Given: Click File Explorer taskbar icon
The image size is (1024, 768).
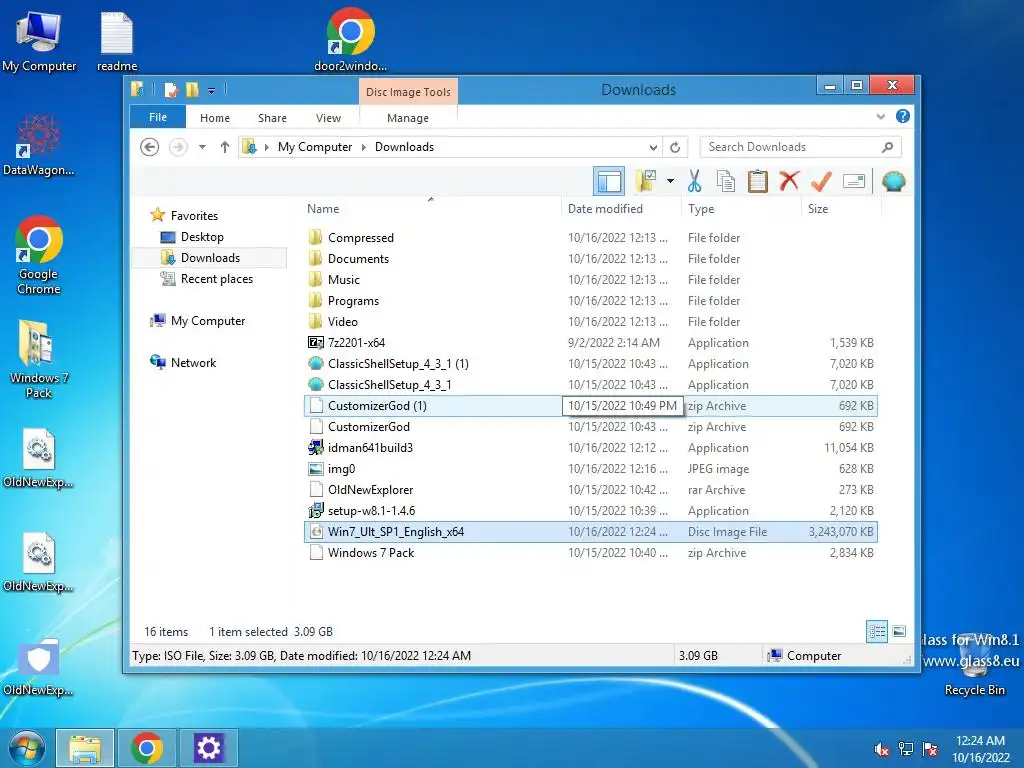Looking at the screenshot, I should (x=85, y=748).
